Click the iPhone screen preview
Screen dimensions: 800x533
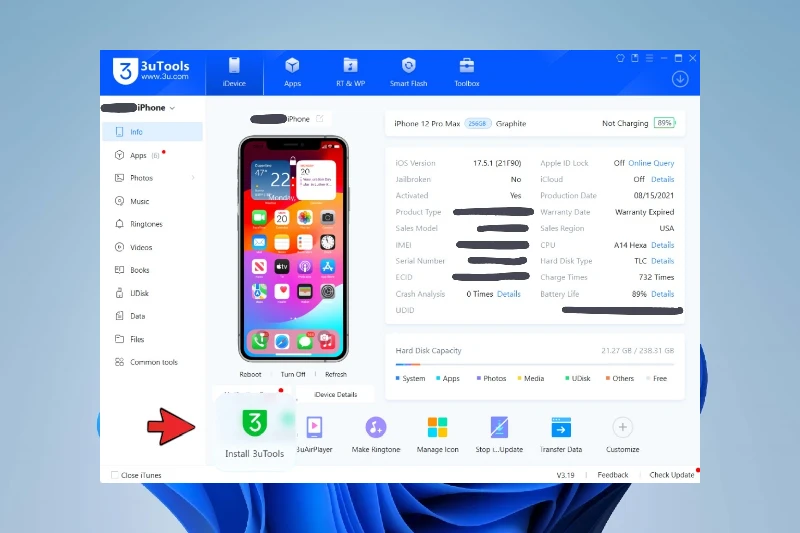click(293, 249)
